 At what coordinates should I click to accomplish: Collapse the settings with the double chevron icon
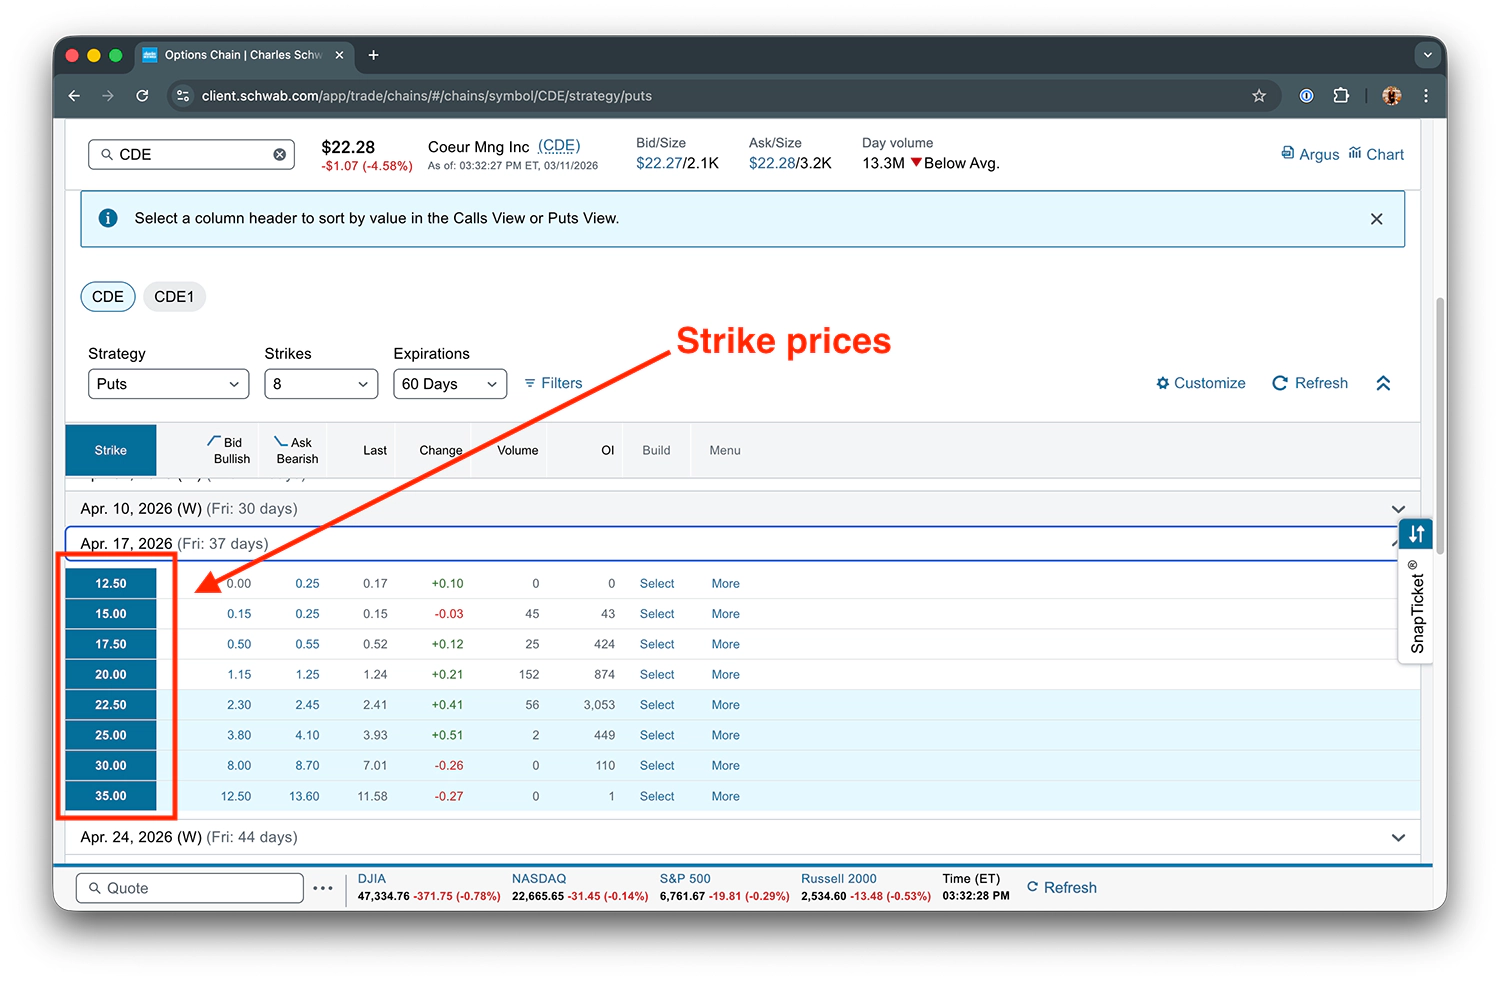(1383, 383)
